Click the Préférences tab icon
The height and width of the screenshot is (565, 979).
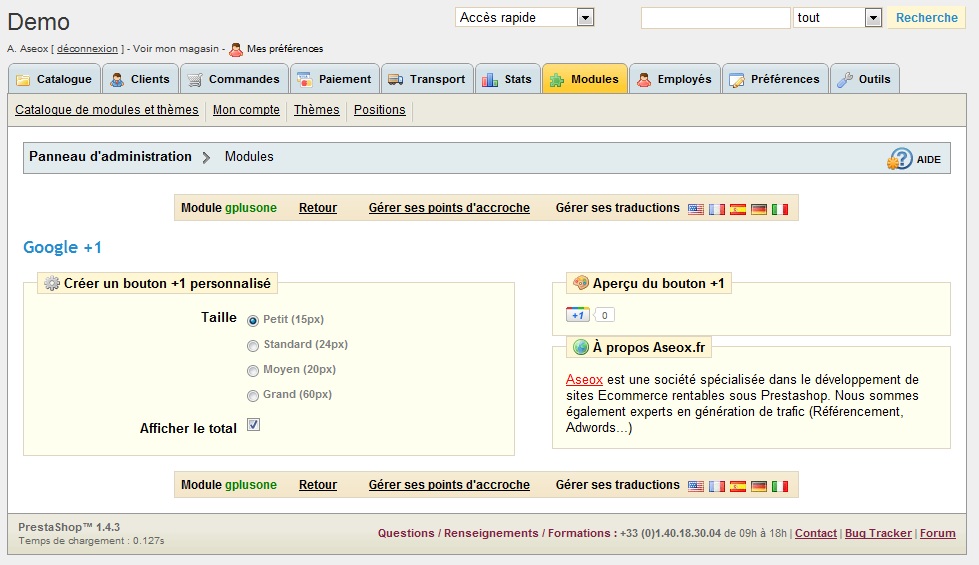point(737,80)
